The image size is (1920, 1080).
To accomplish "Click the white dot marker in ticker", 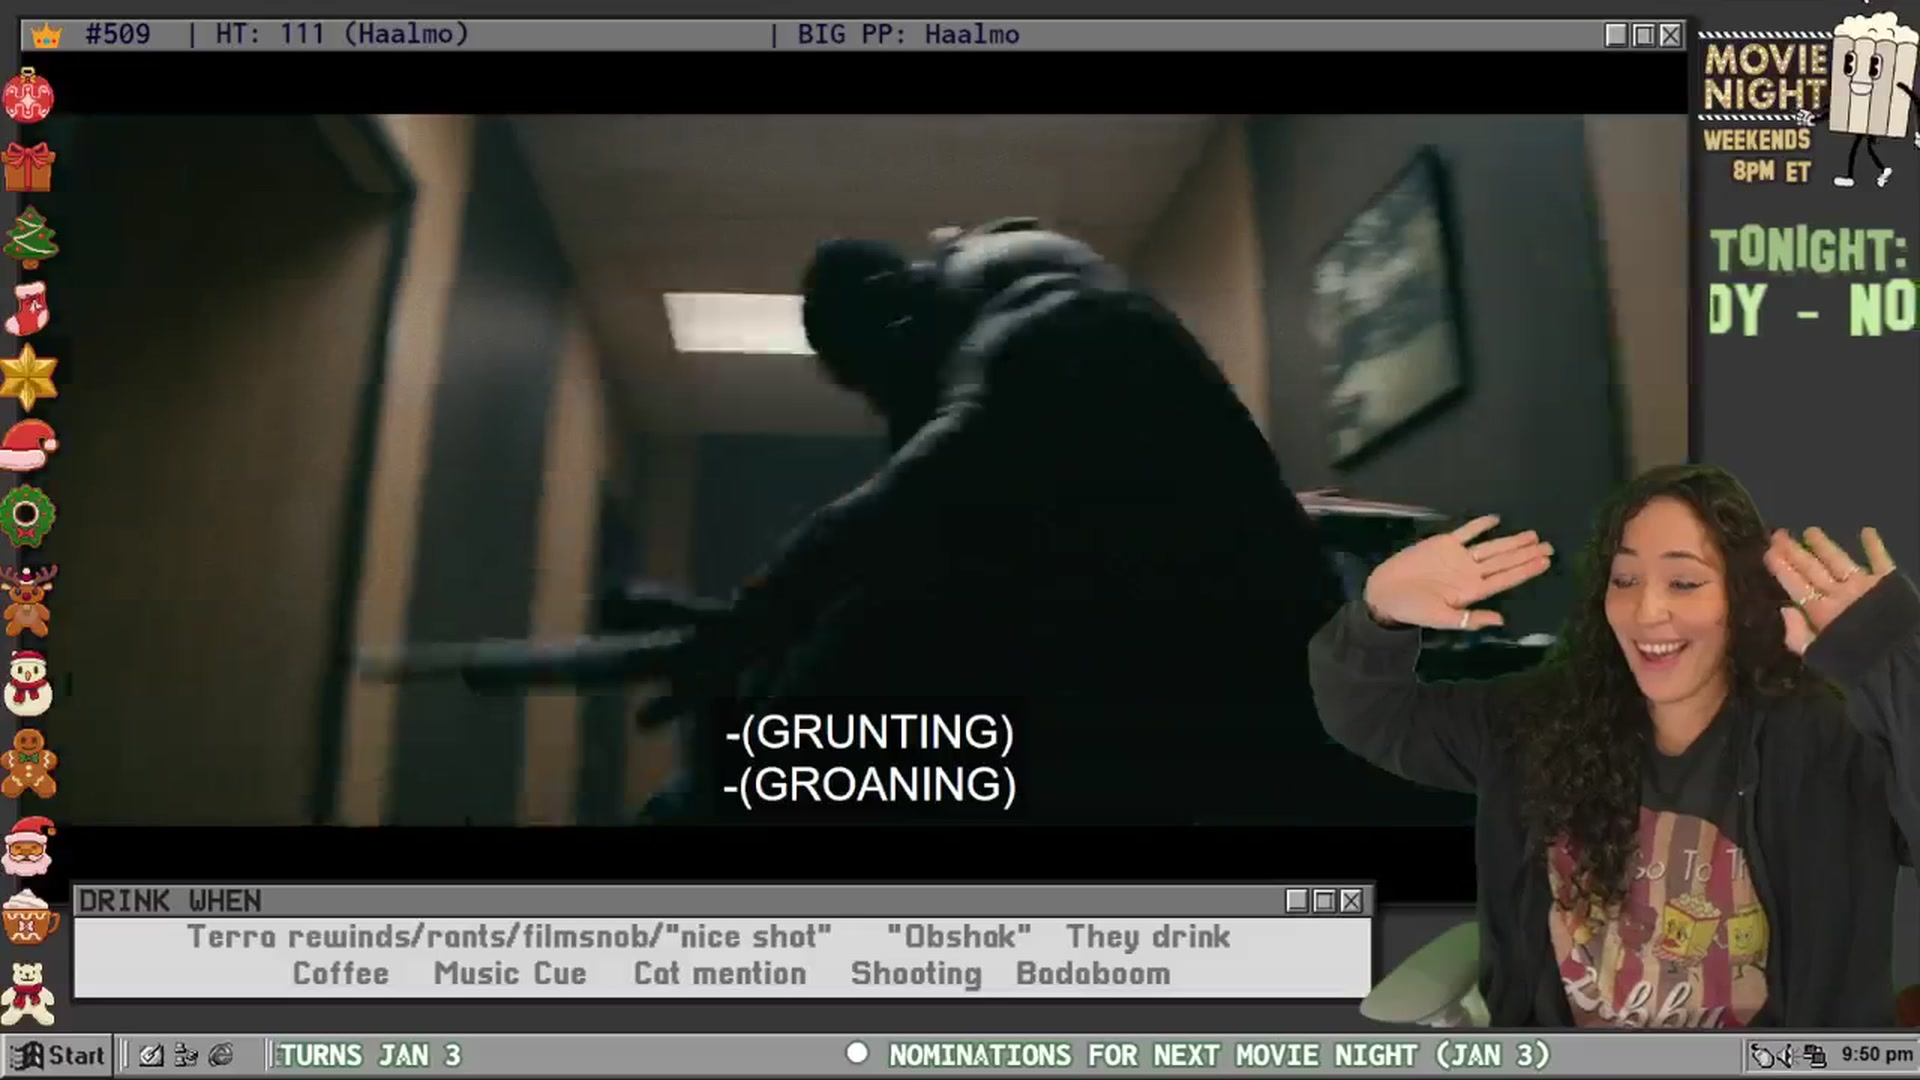I will click(857, 1053).
